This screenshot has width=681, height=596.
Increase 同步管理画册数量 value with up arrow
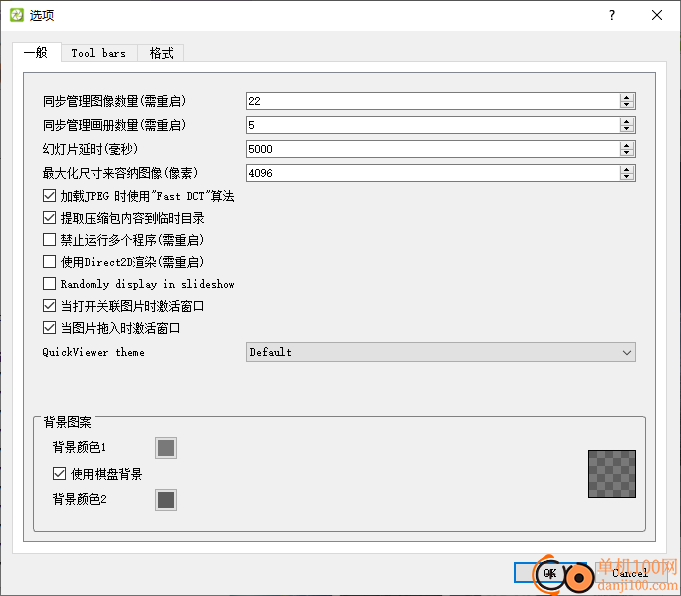(x=626, y=122)
